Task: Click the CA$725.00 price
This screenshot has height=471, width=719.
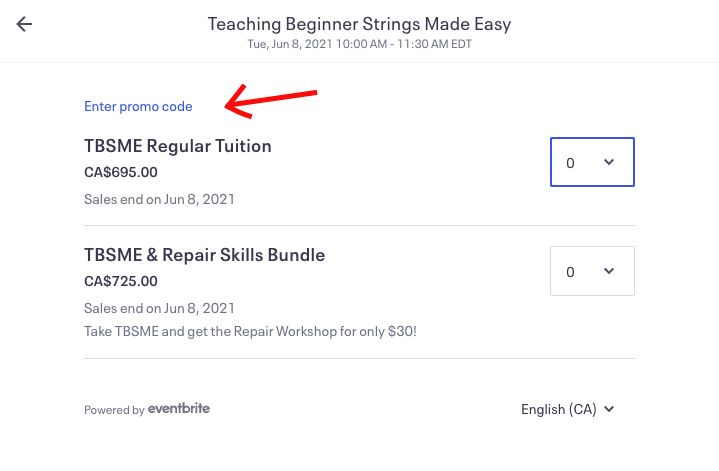Action: pos(121,281)
